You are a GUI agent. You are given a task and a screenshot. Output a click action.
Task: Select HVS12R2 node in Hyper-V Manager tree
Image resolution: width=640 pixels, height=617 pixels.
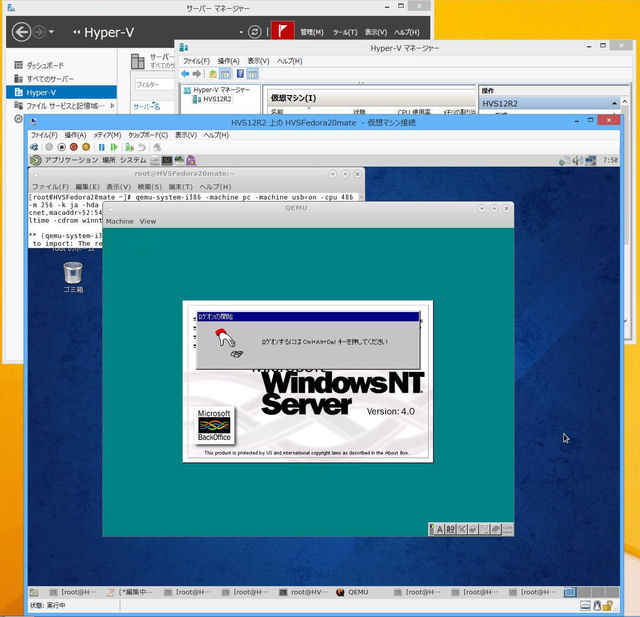coord(217,99)
